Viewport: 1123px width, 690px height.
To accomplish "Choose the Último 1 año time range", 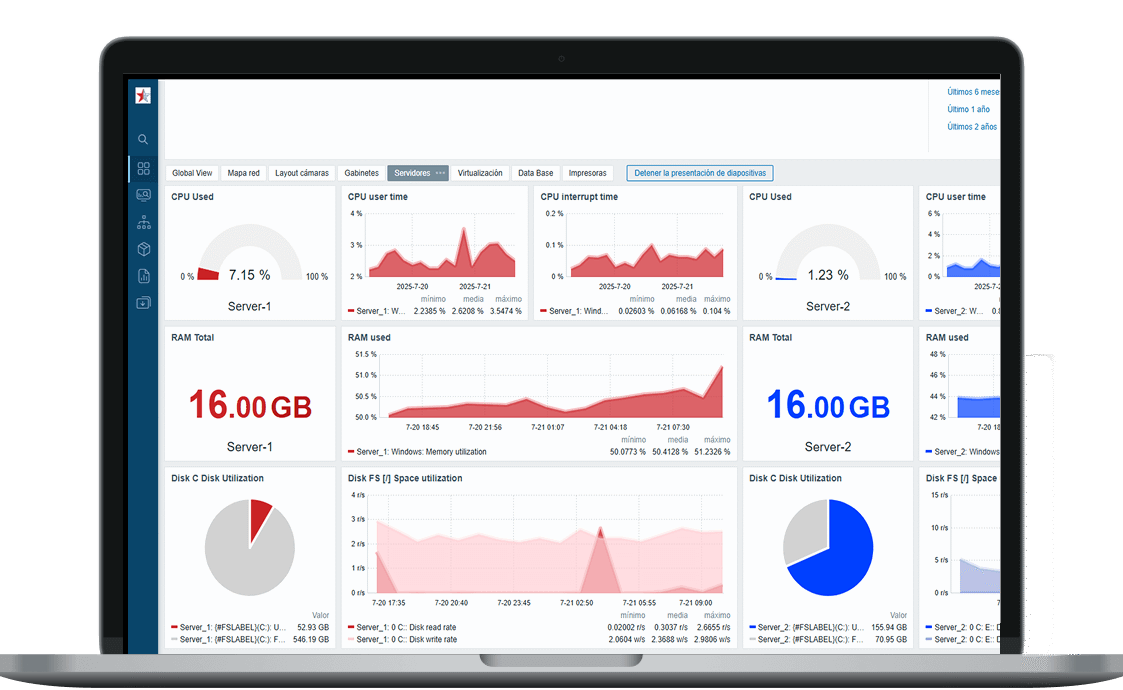I will click(x=968, y=109).
